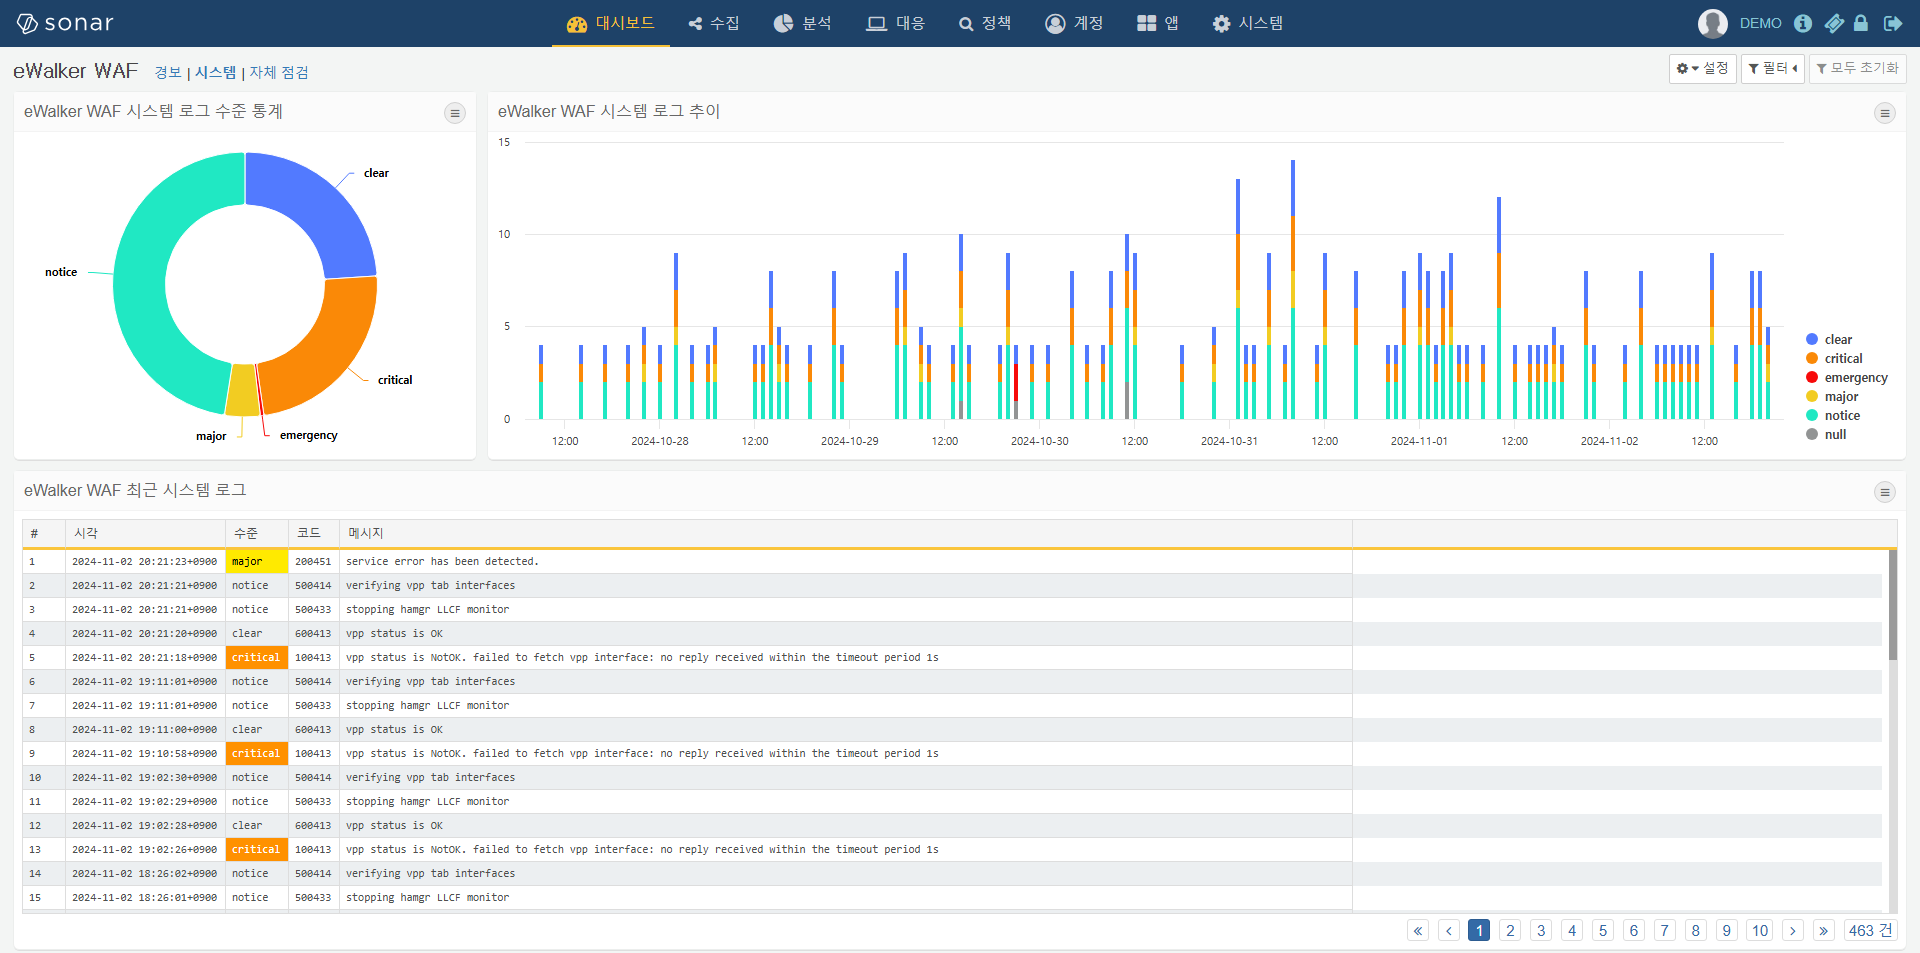
Task: Open the 분석 analysis menu
Action: click(x=802, y=23)
